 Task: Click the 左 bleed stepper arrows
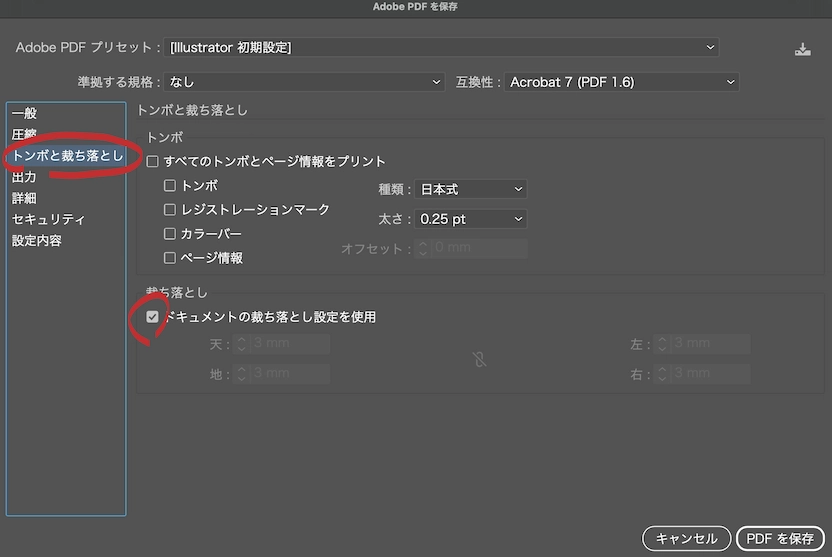pyautogui.click(x=662, y=344)
